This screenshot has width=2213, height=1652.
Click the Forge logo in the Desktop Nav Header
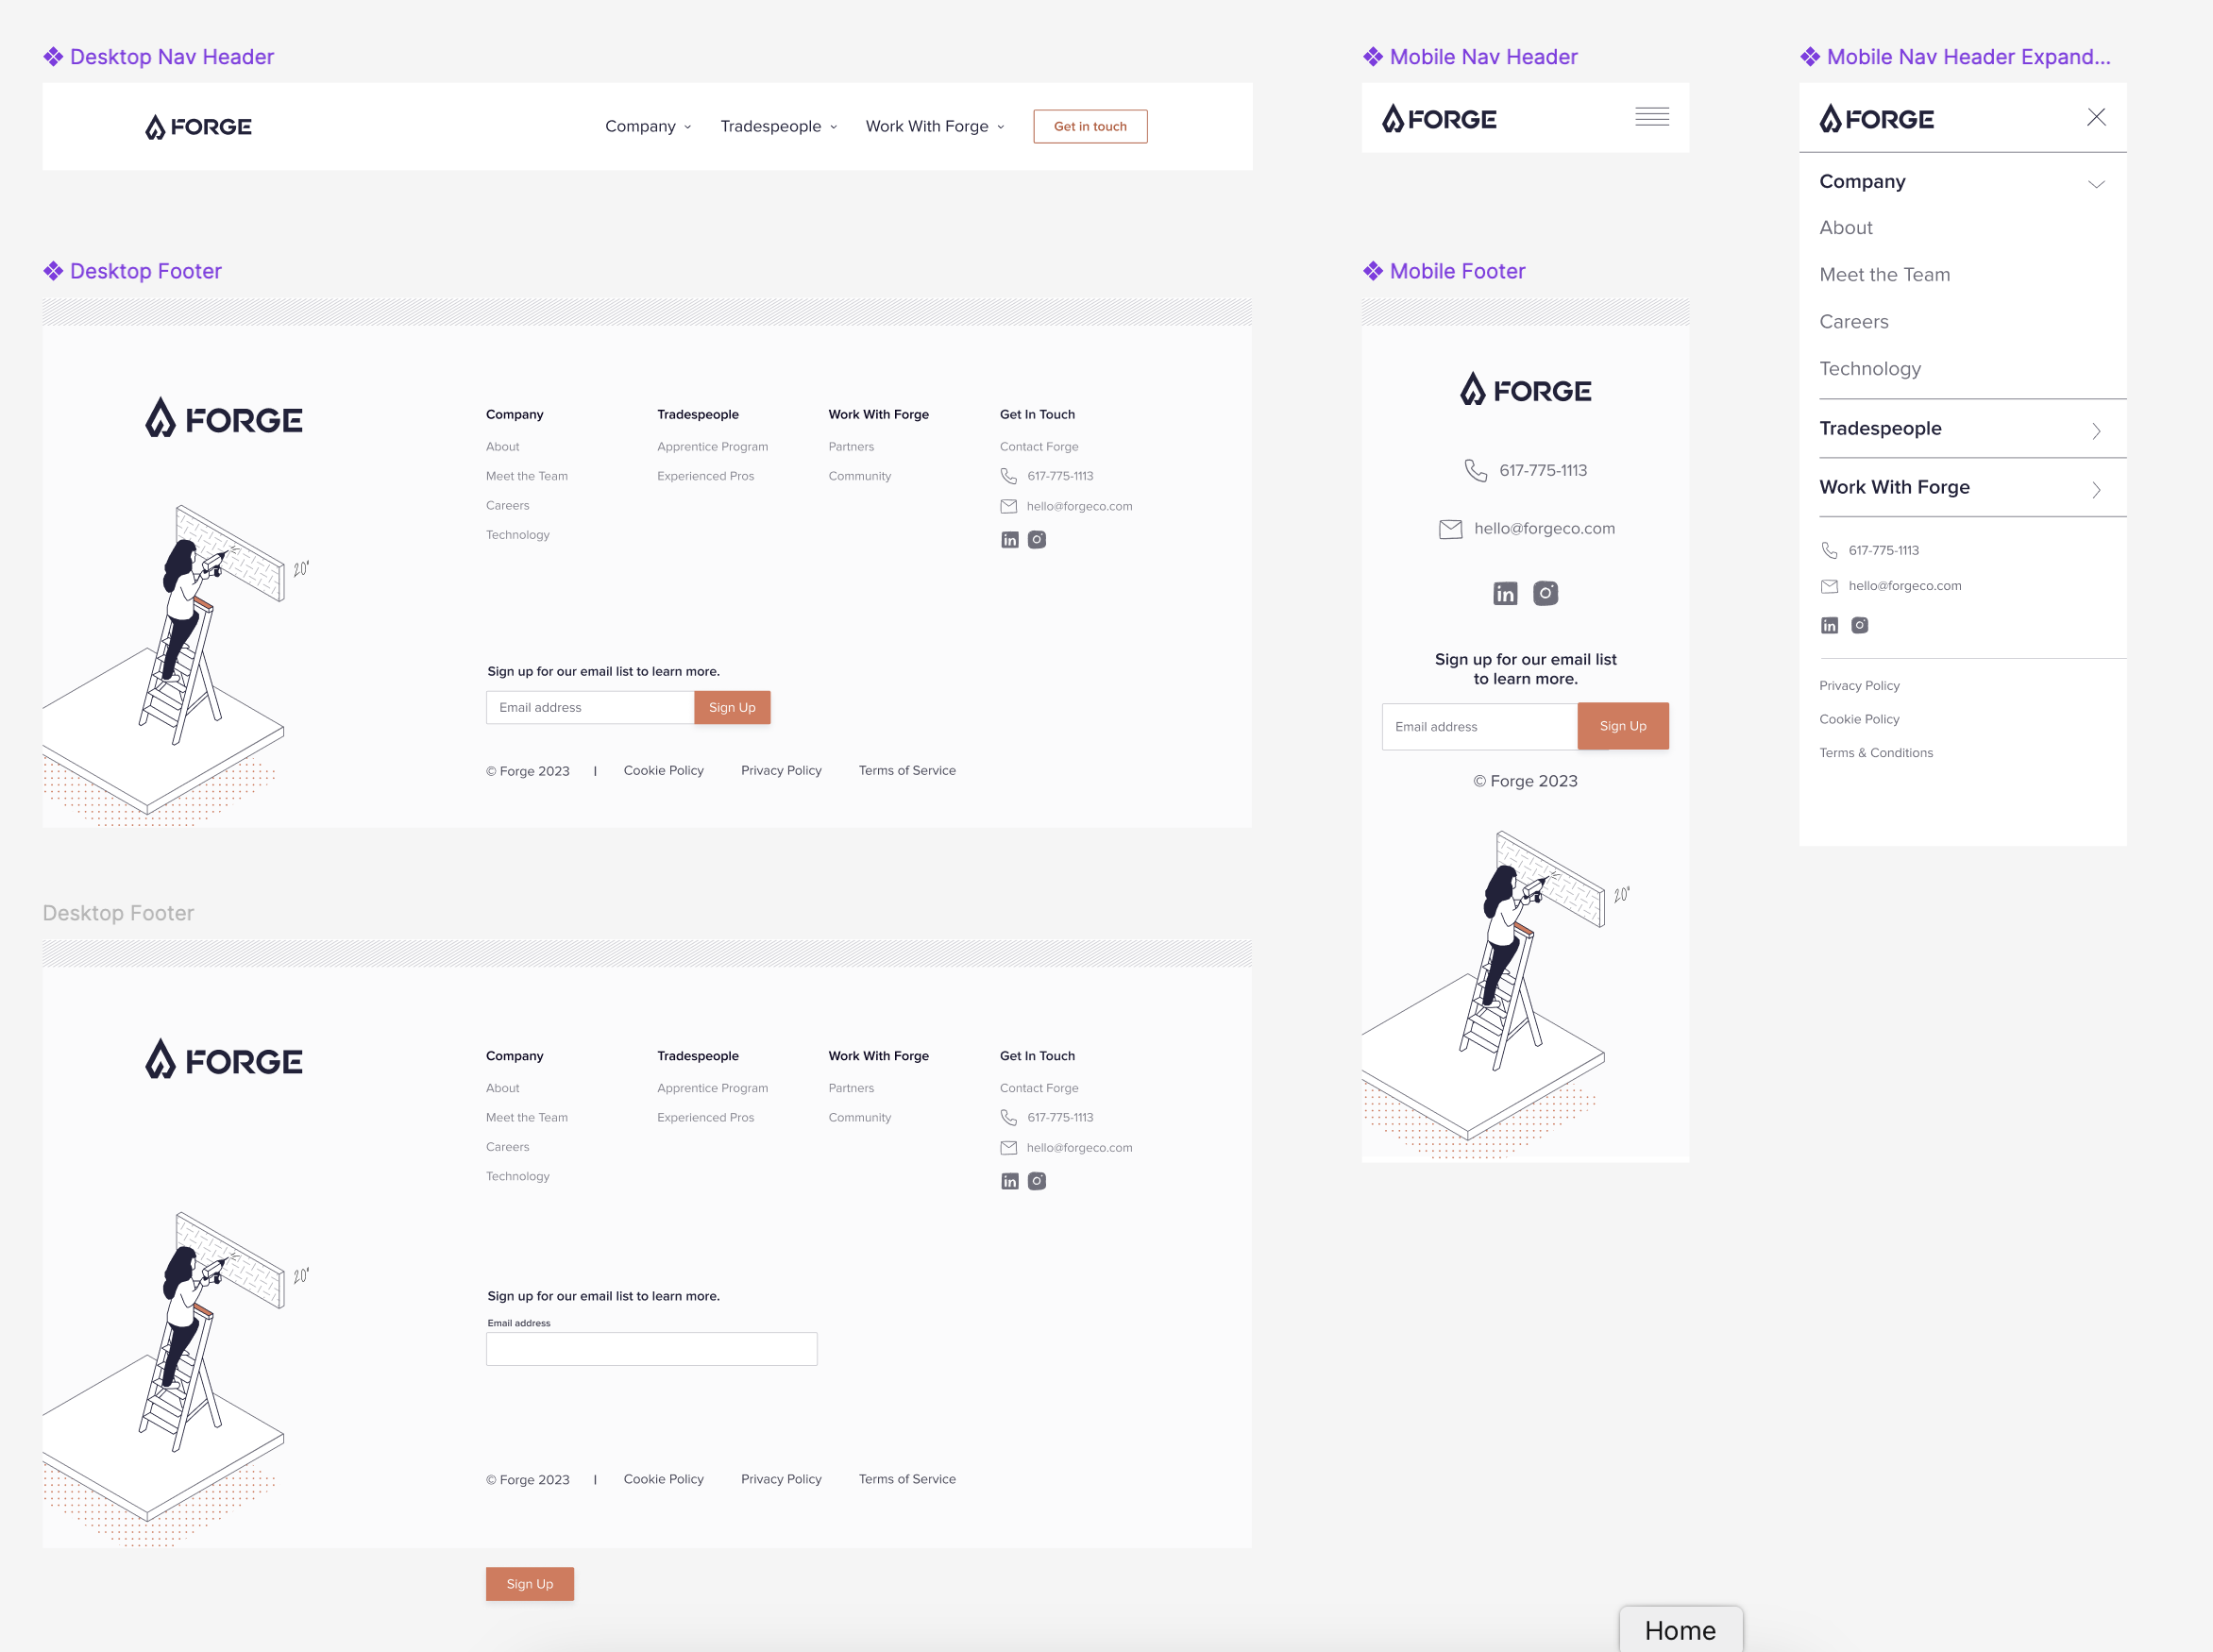point(198,126)
